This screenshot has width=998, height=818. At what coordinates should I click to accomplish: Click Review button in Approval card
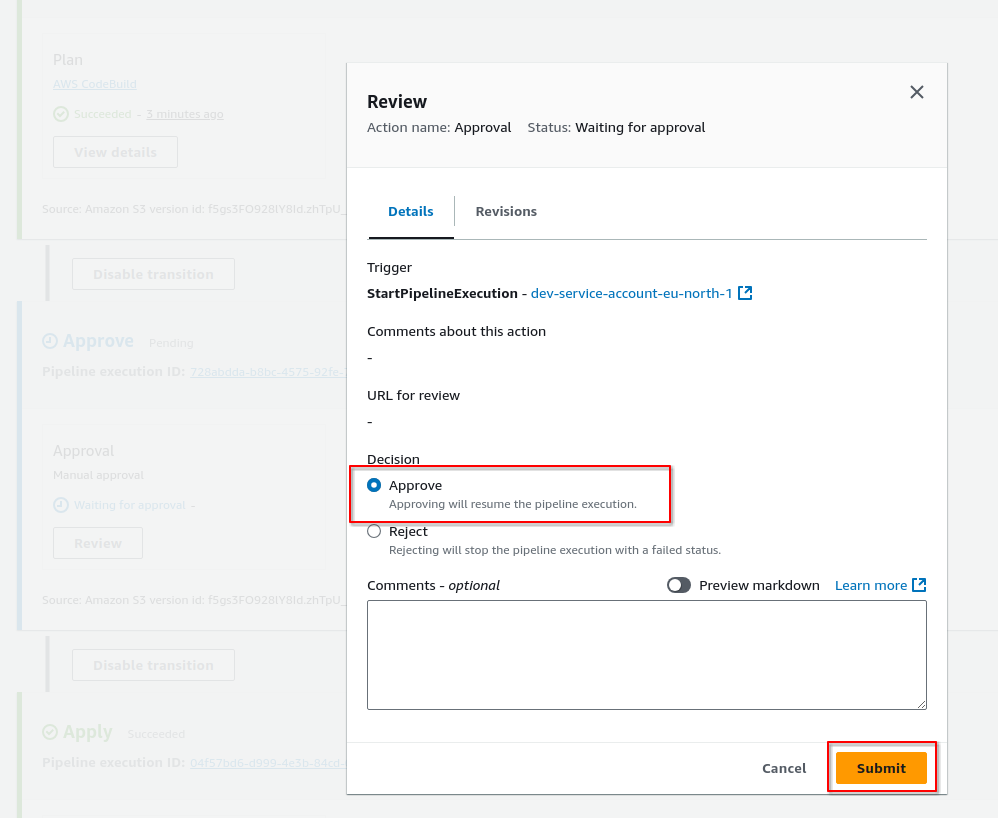coord(98,543)
